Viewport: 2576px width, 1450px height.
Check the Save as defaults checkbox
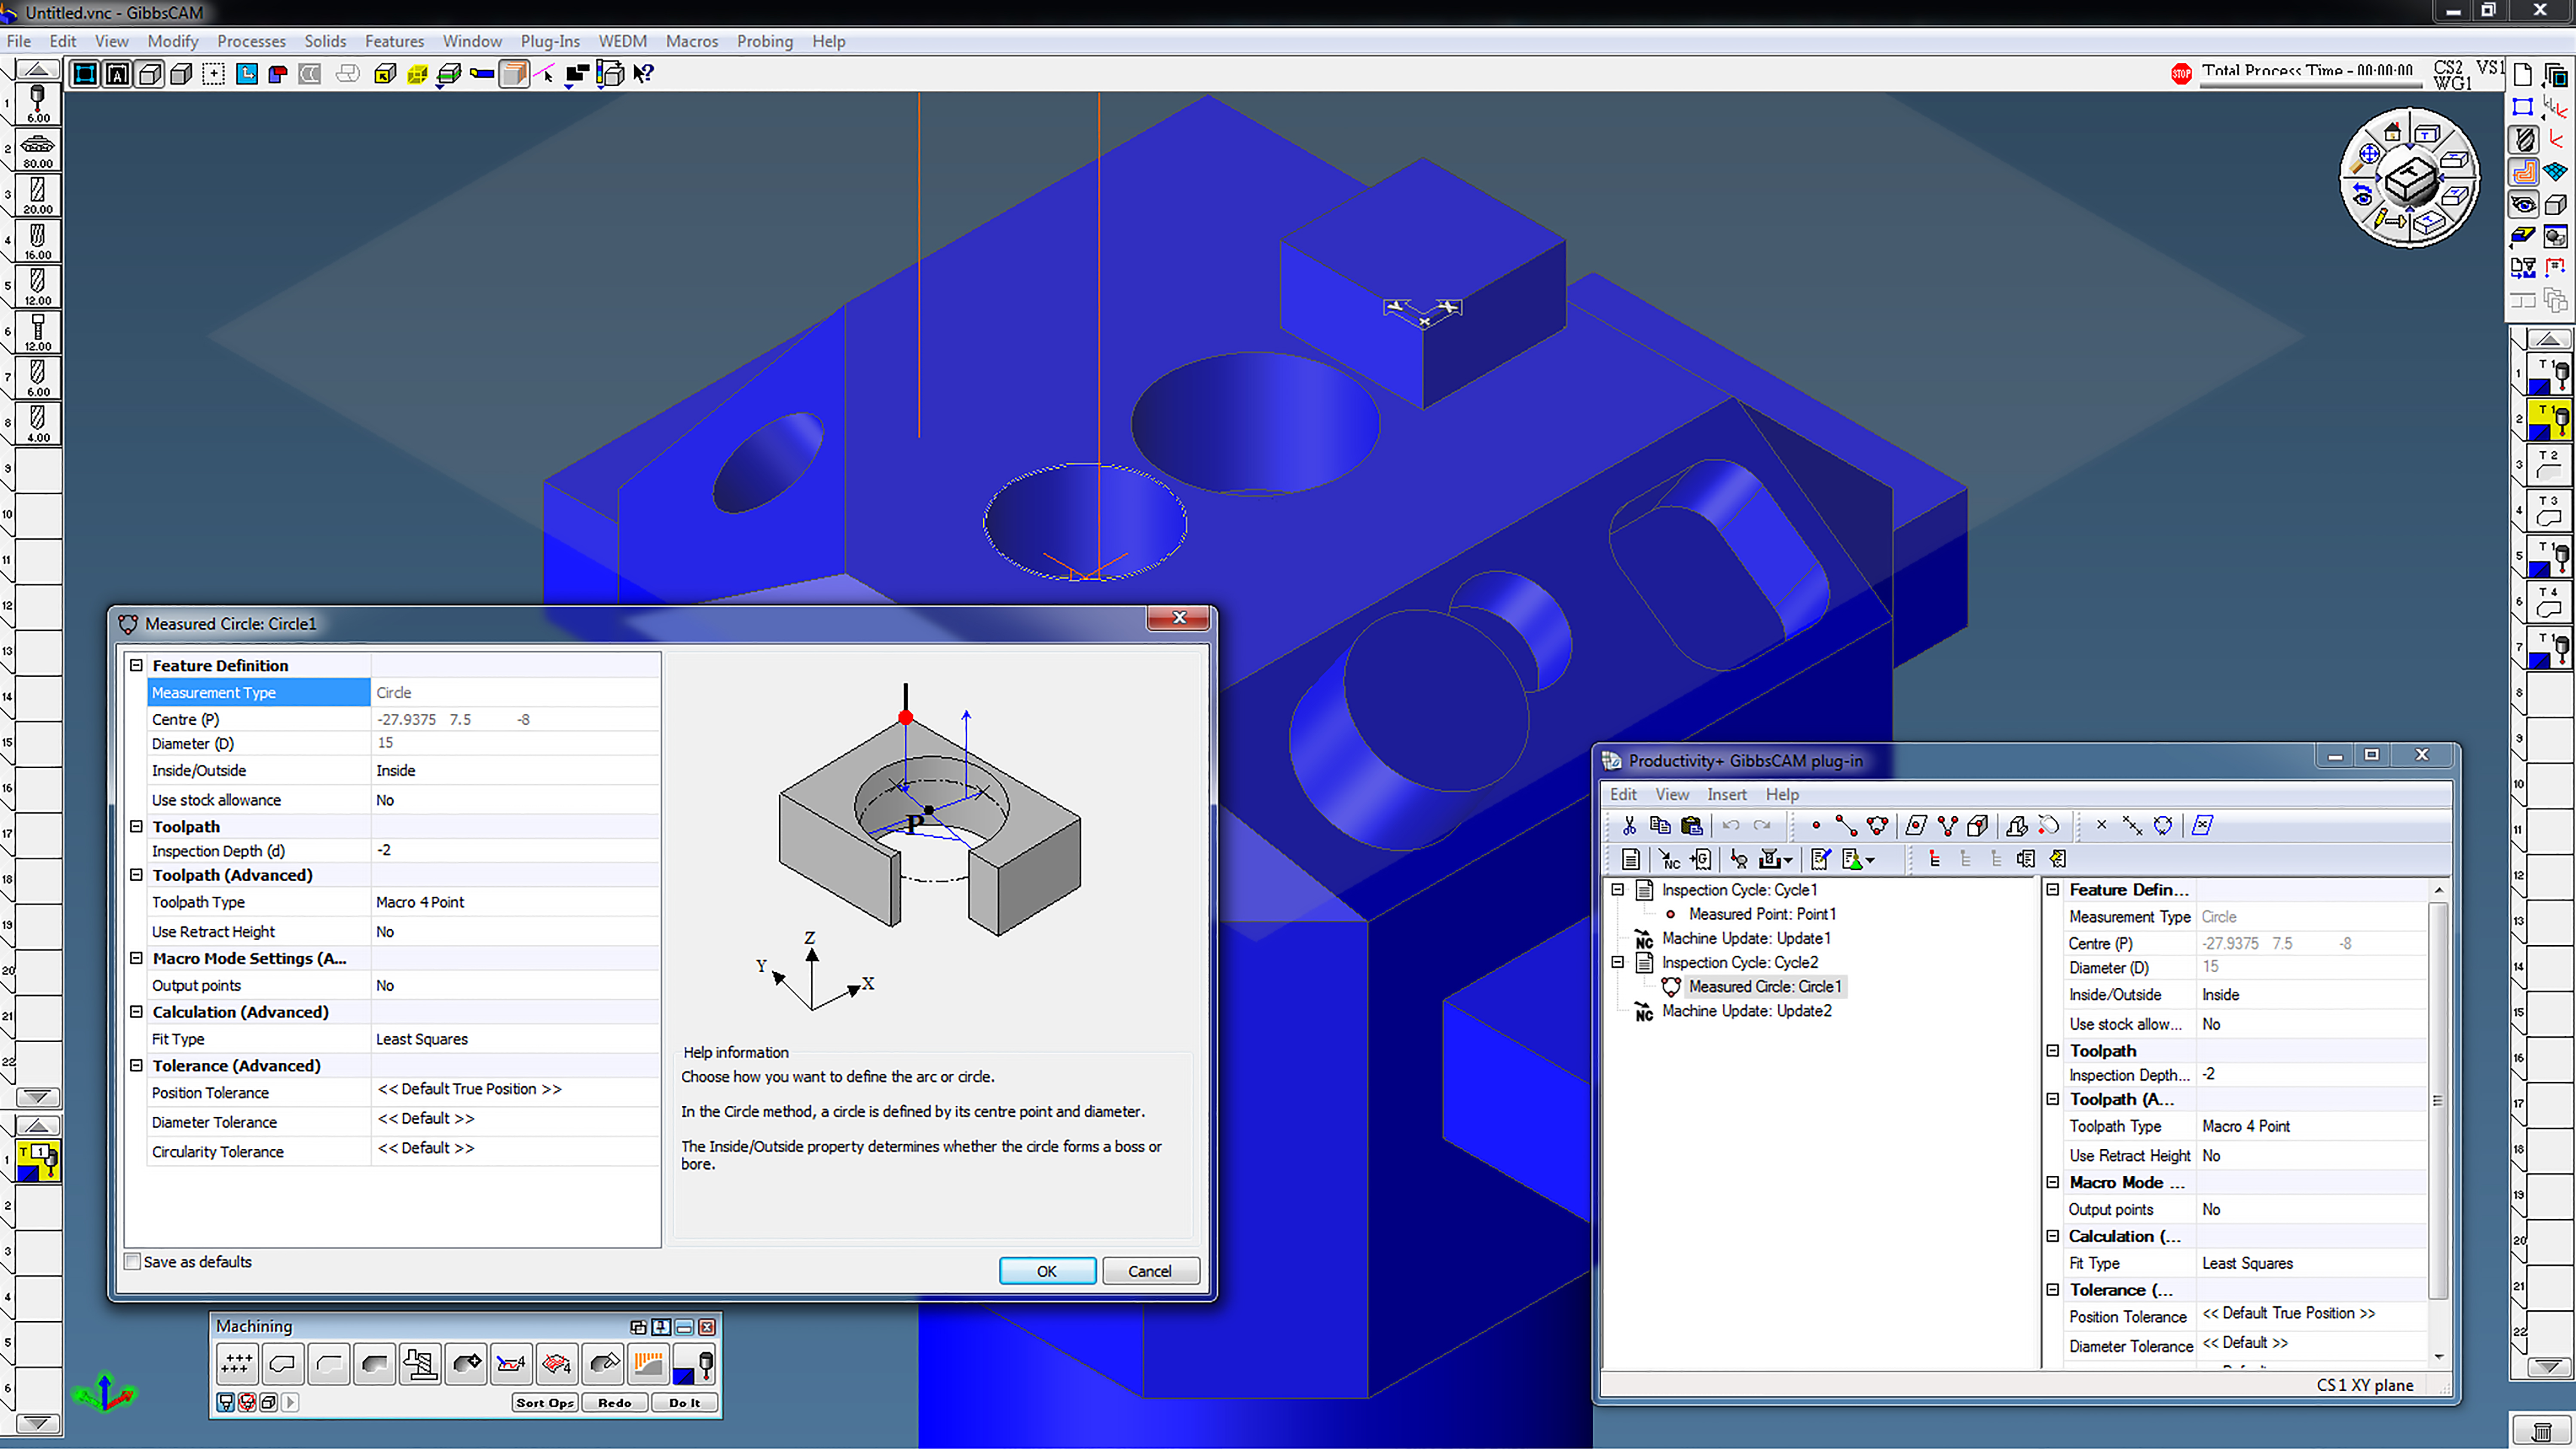133,1262
